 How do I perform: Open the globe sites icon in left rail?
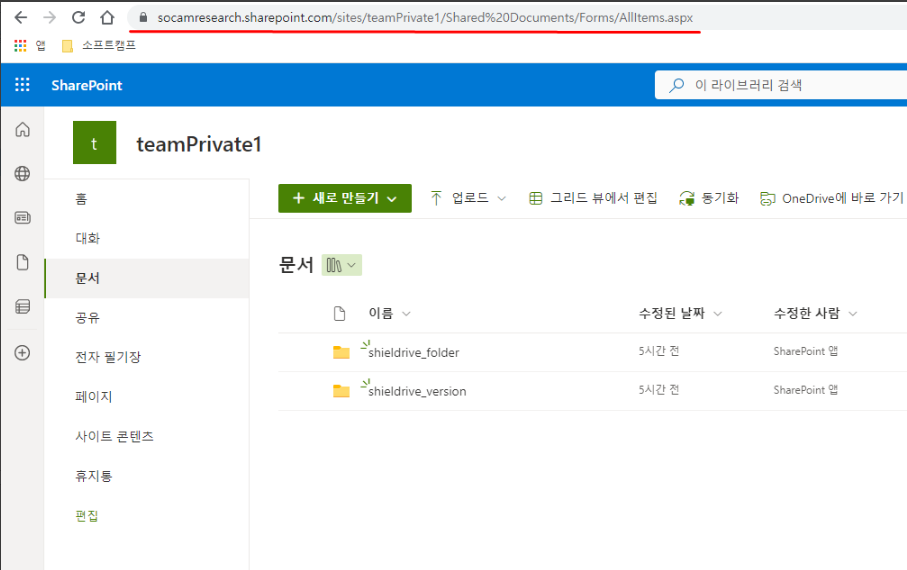22,174
